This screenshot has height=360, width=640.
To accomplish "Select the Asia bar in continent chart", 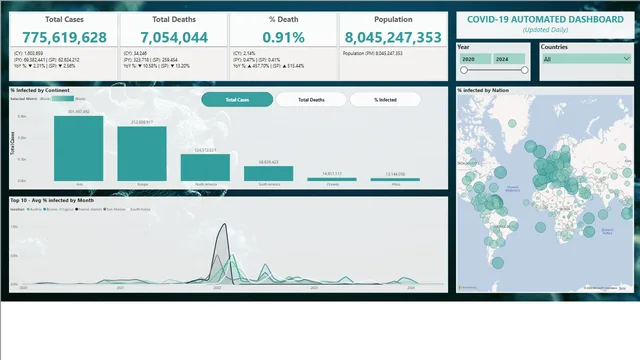I will (x=78, y=148).
